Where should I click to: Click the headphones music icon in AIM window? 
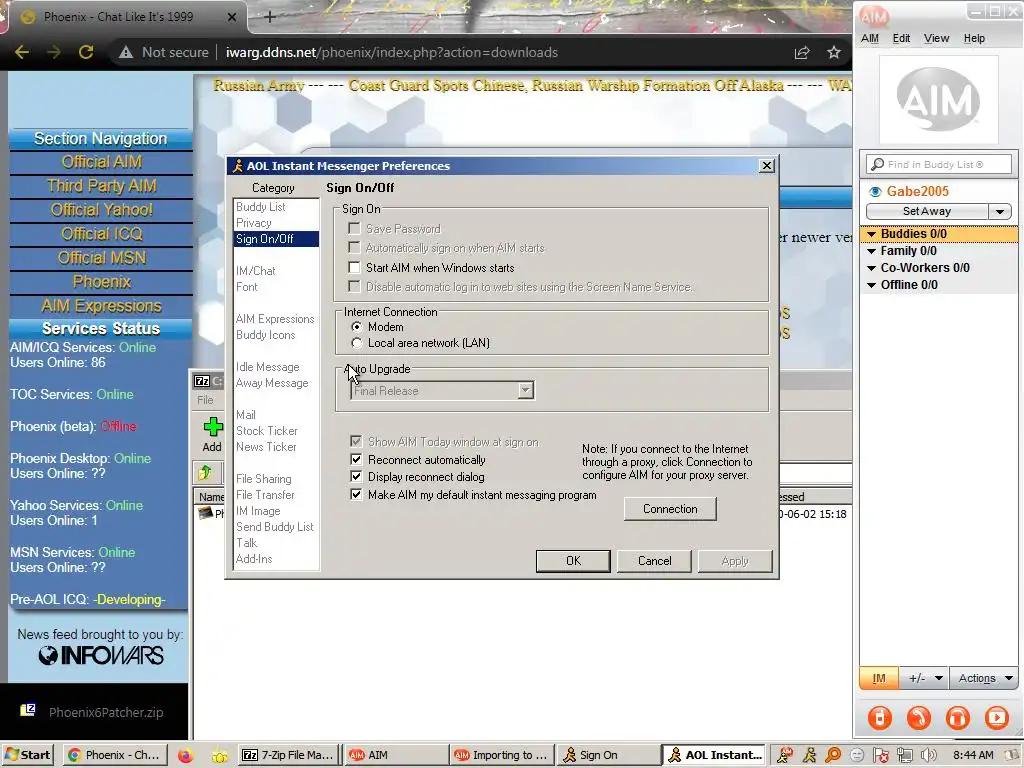(957, 717)
